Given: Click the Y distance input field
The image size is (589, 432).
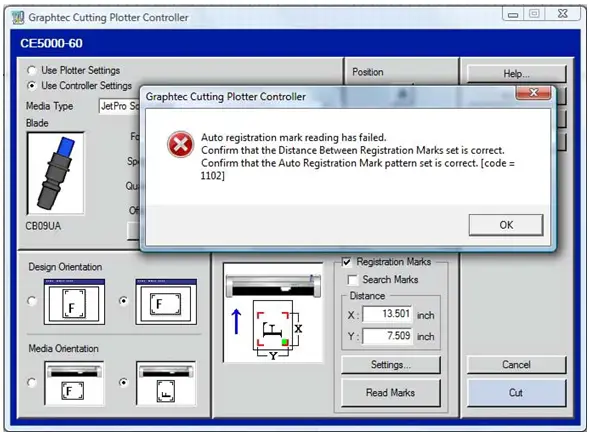Looking at the screenshot, I should pos(387,335).
